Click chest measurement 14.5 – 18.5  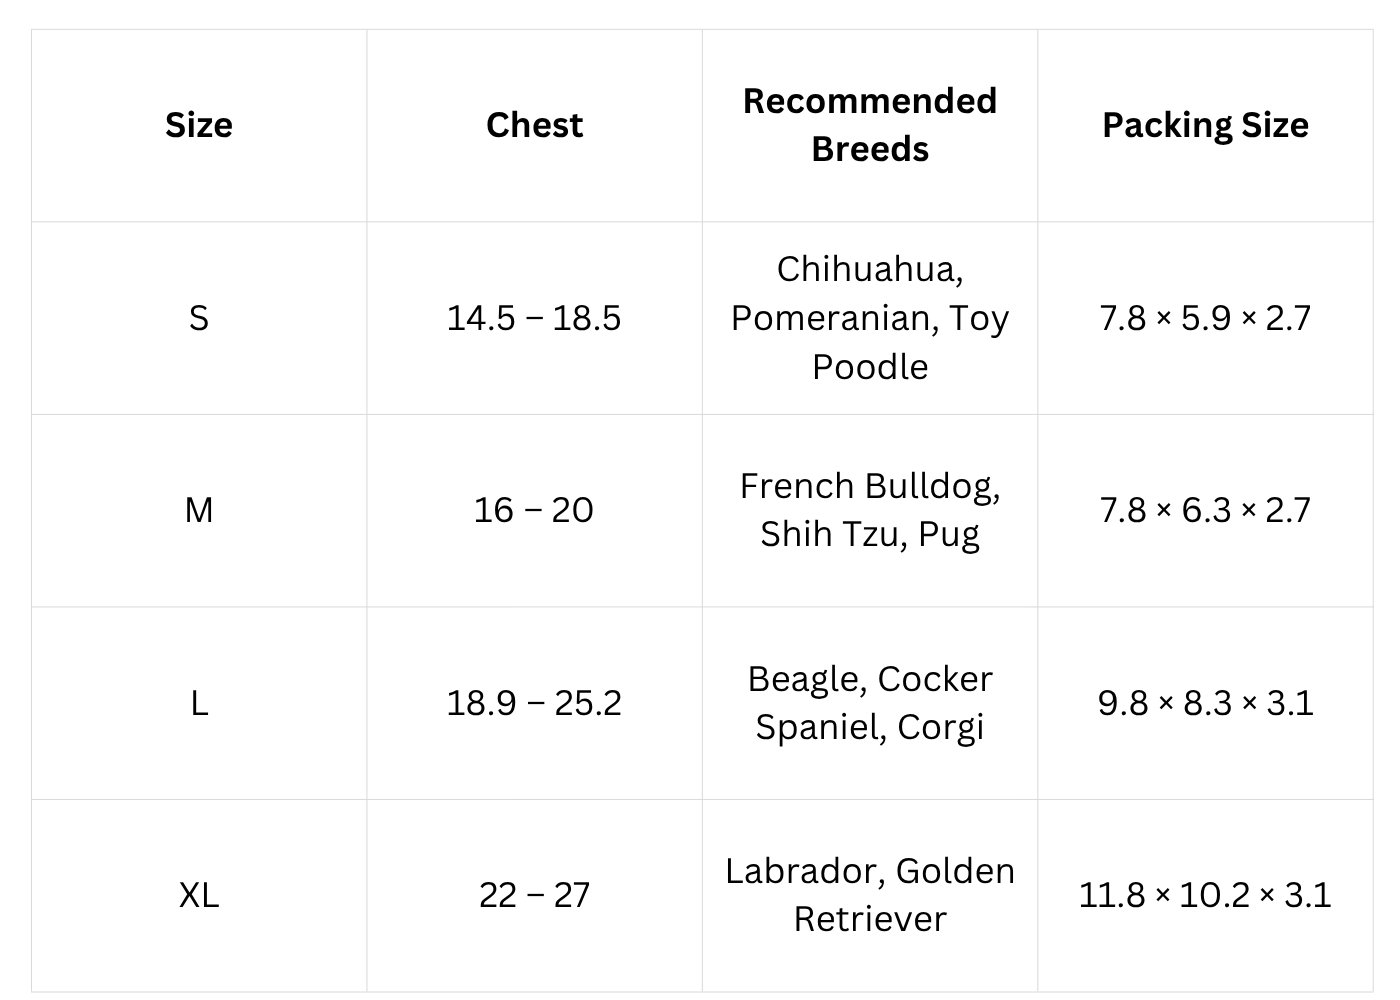click(534, 318)
